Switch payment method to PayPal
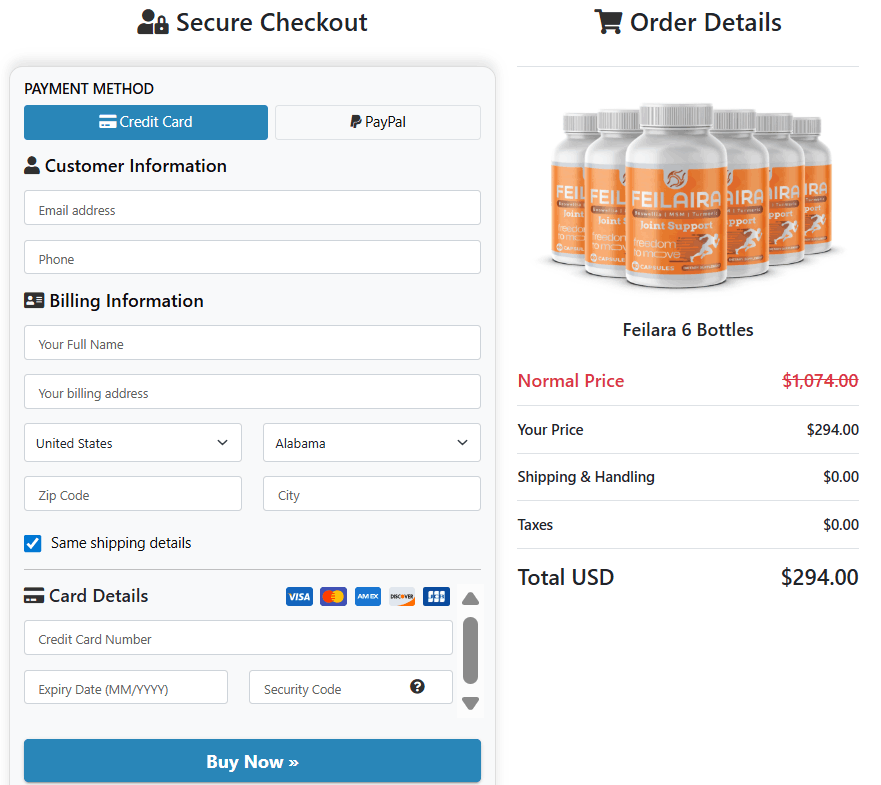Viewport: 881px width, 785px height. 377,122
